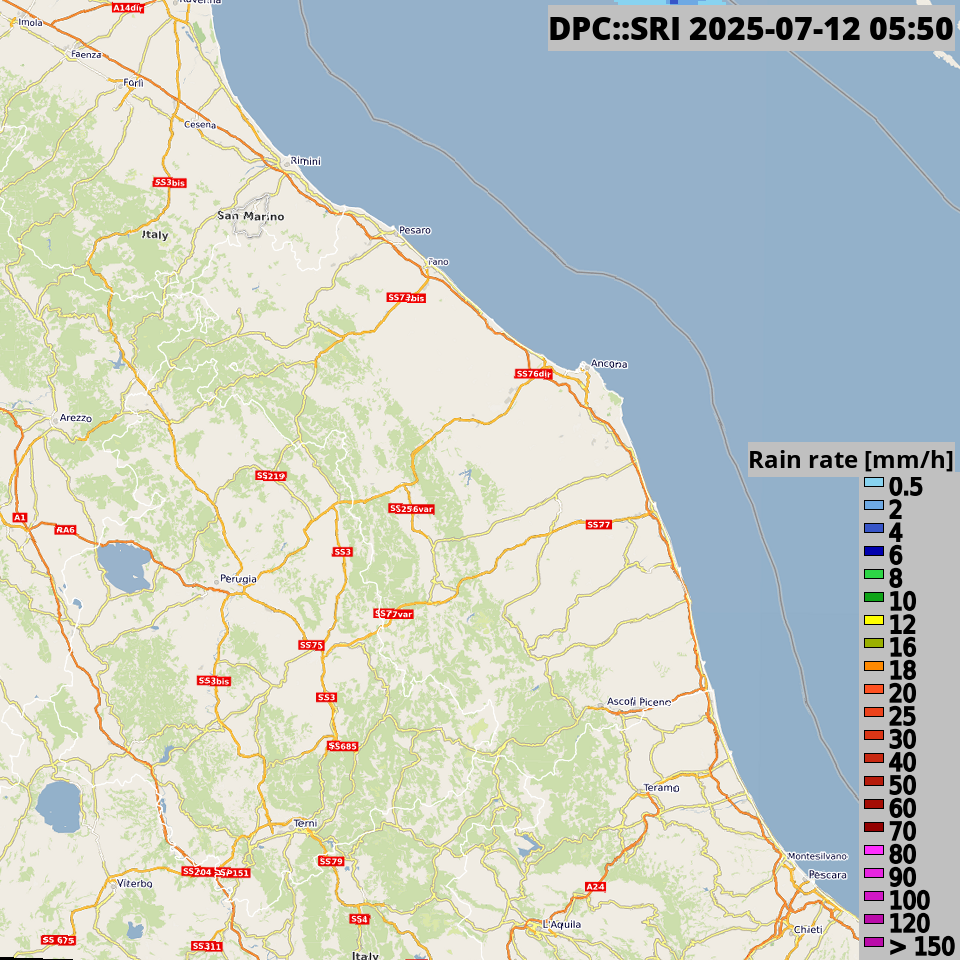
Task: Click the 25 mm/h legend swatch
Action: 874,712
